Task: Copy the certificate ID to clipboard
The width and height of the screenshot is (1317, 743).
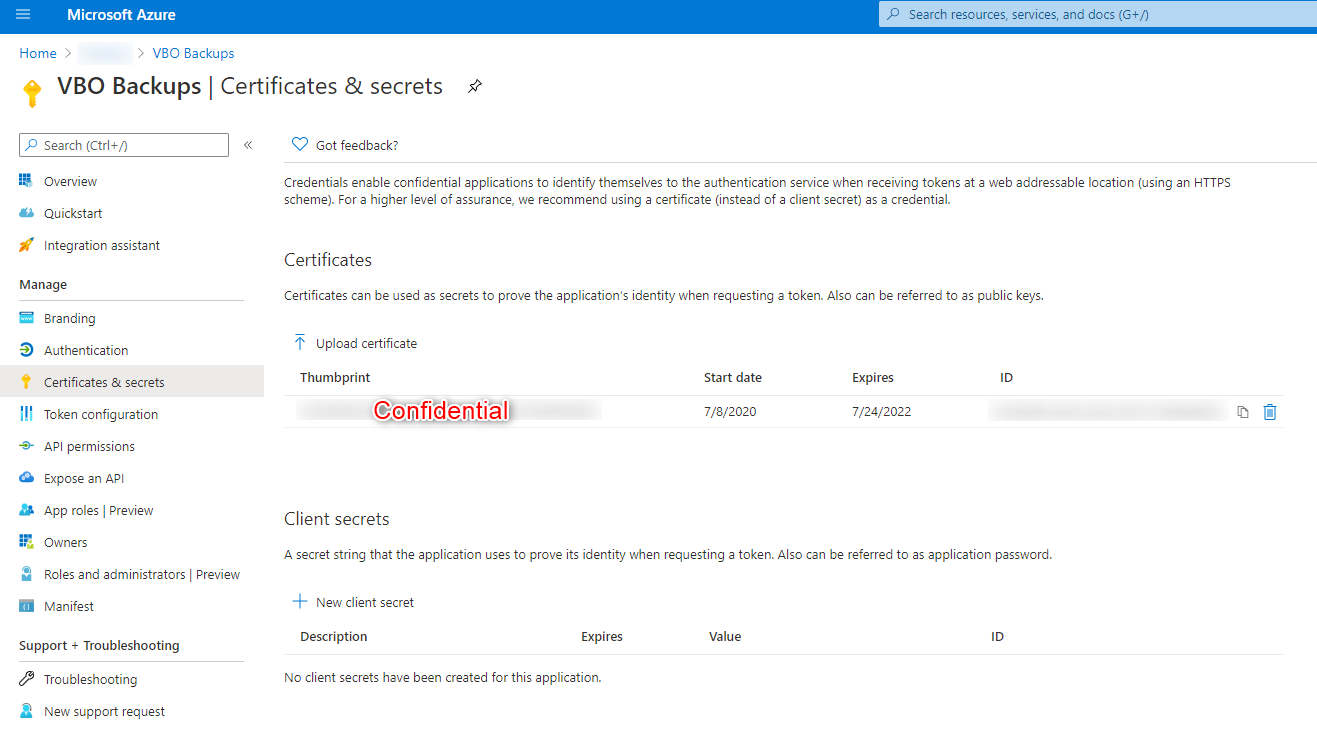Action: tap(1243, 412)
